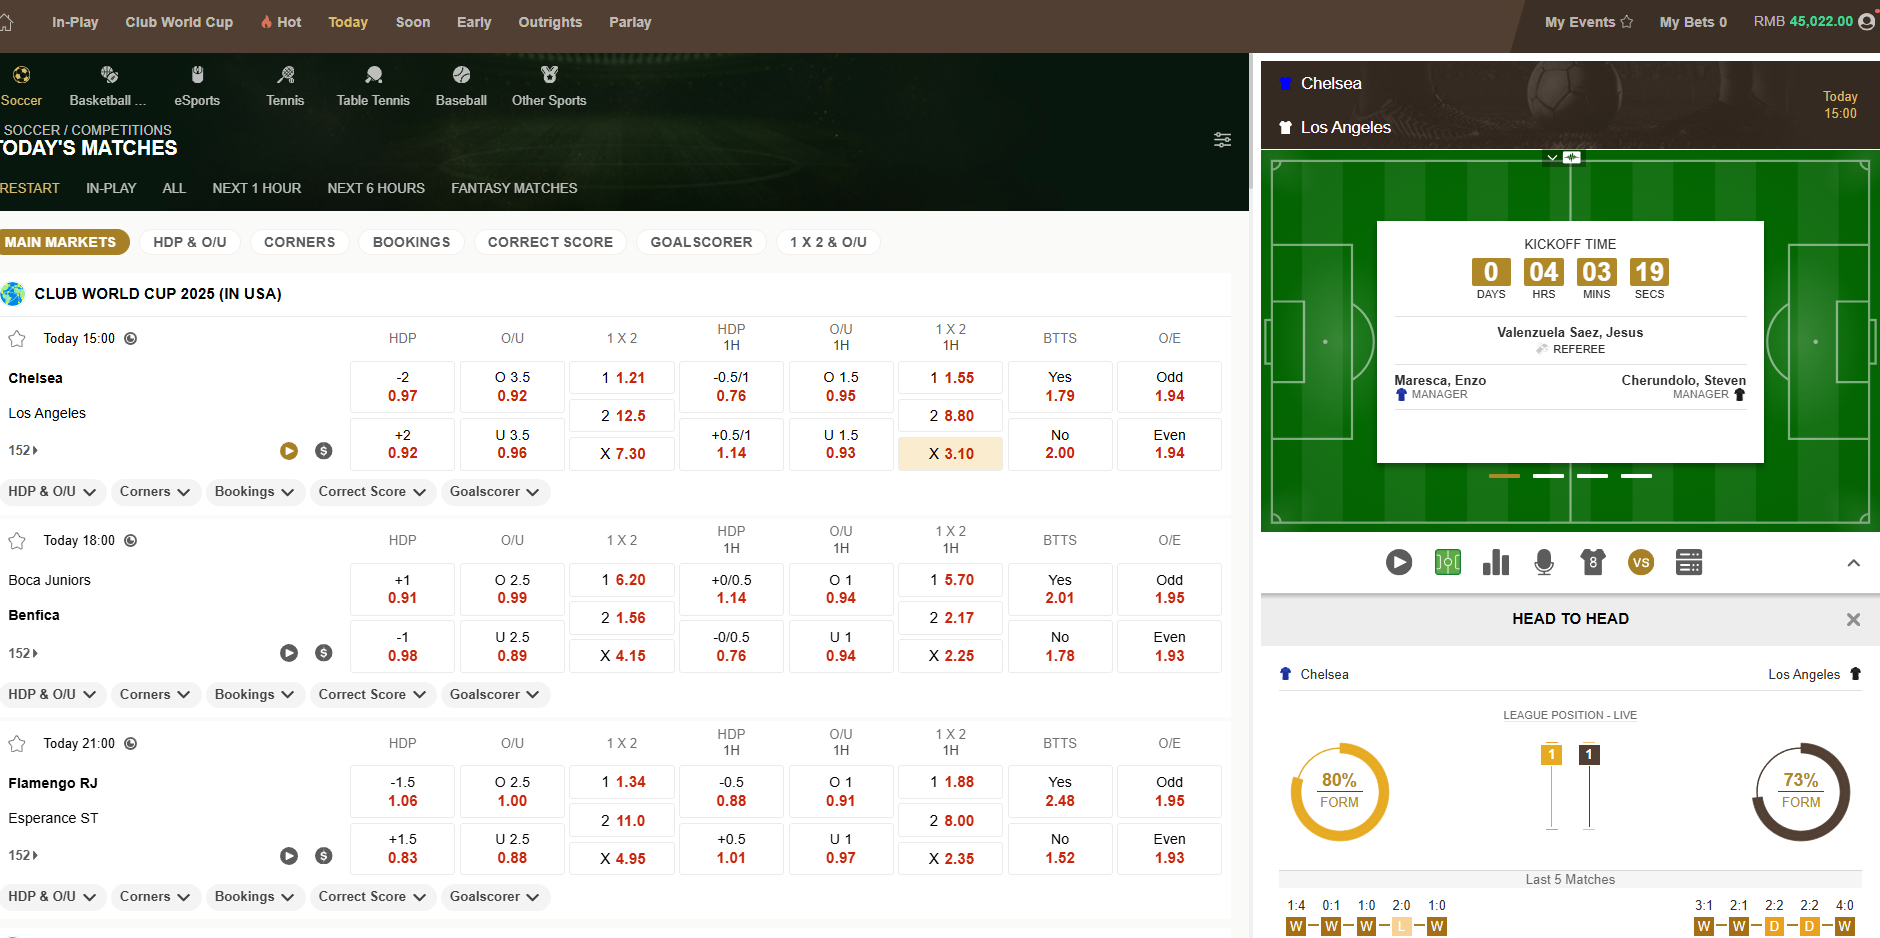1880x938 pixels.
Task: Expand Corners under Flamengo RJ match
Action: pyautogui.click(x=155, y=897)
